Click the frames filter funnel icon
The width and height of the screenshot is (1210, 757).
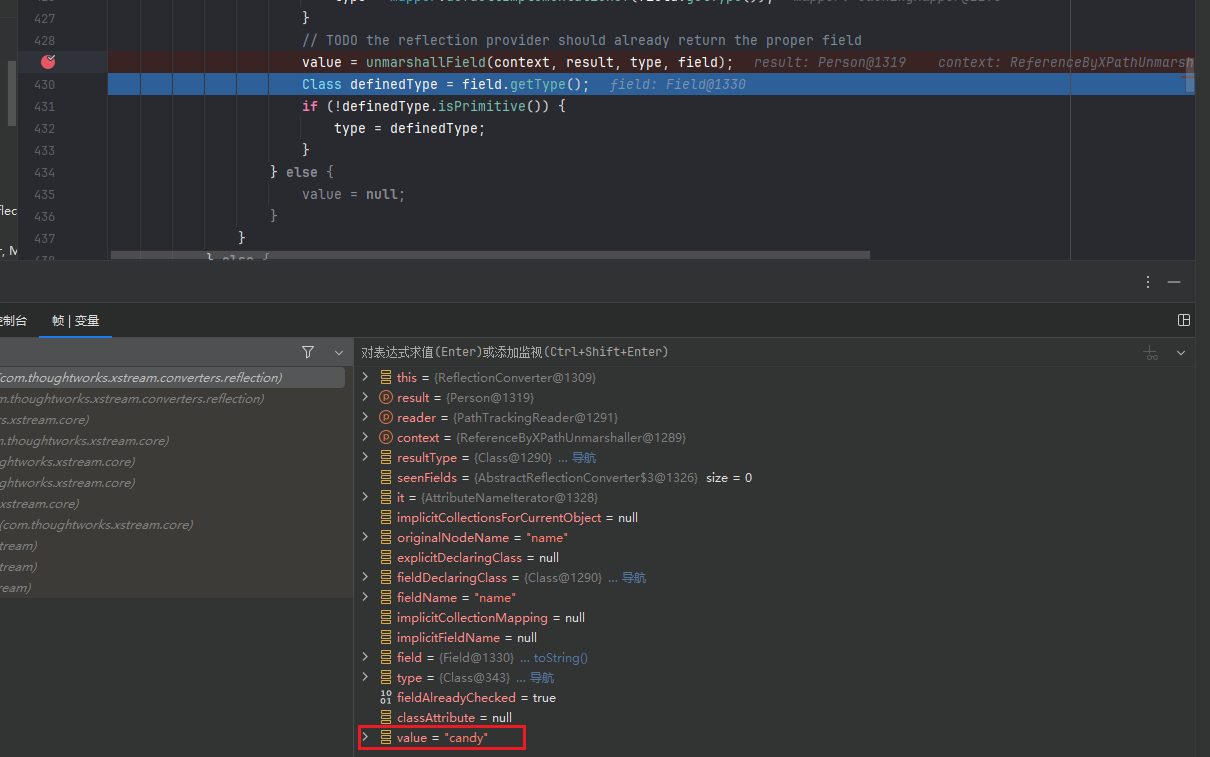(x=308, y=352)
